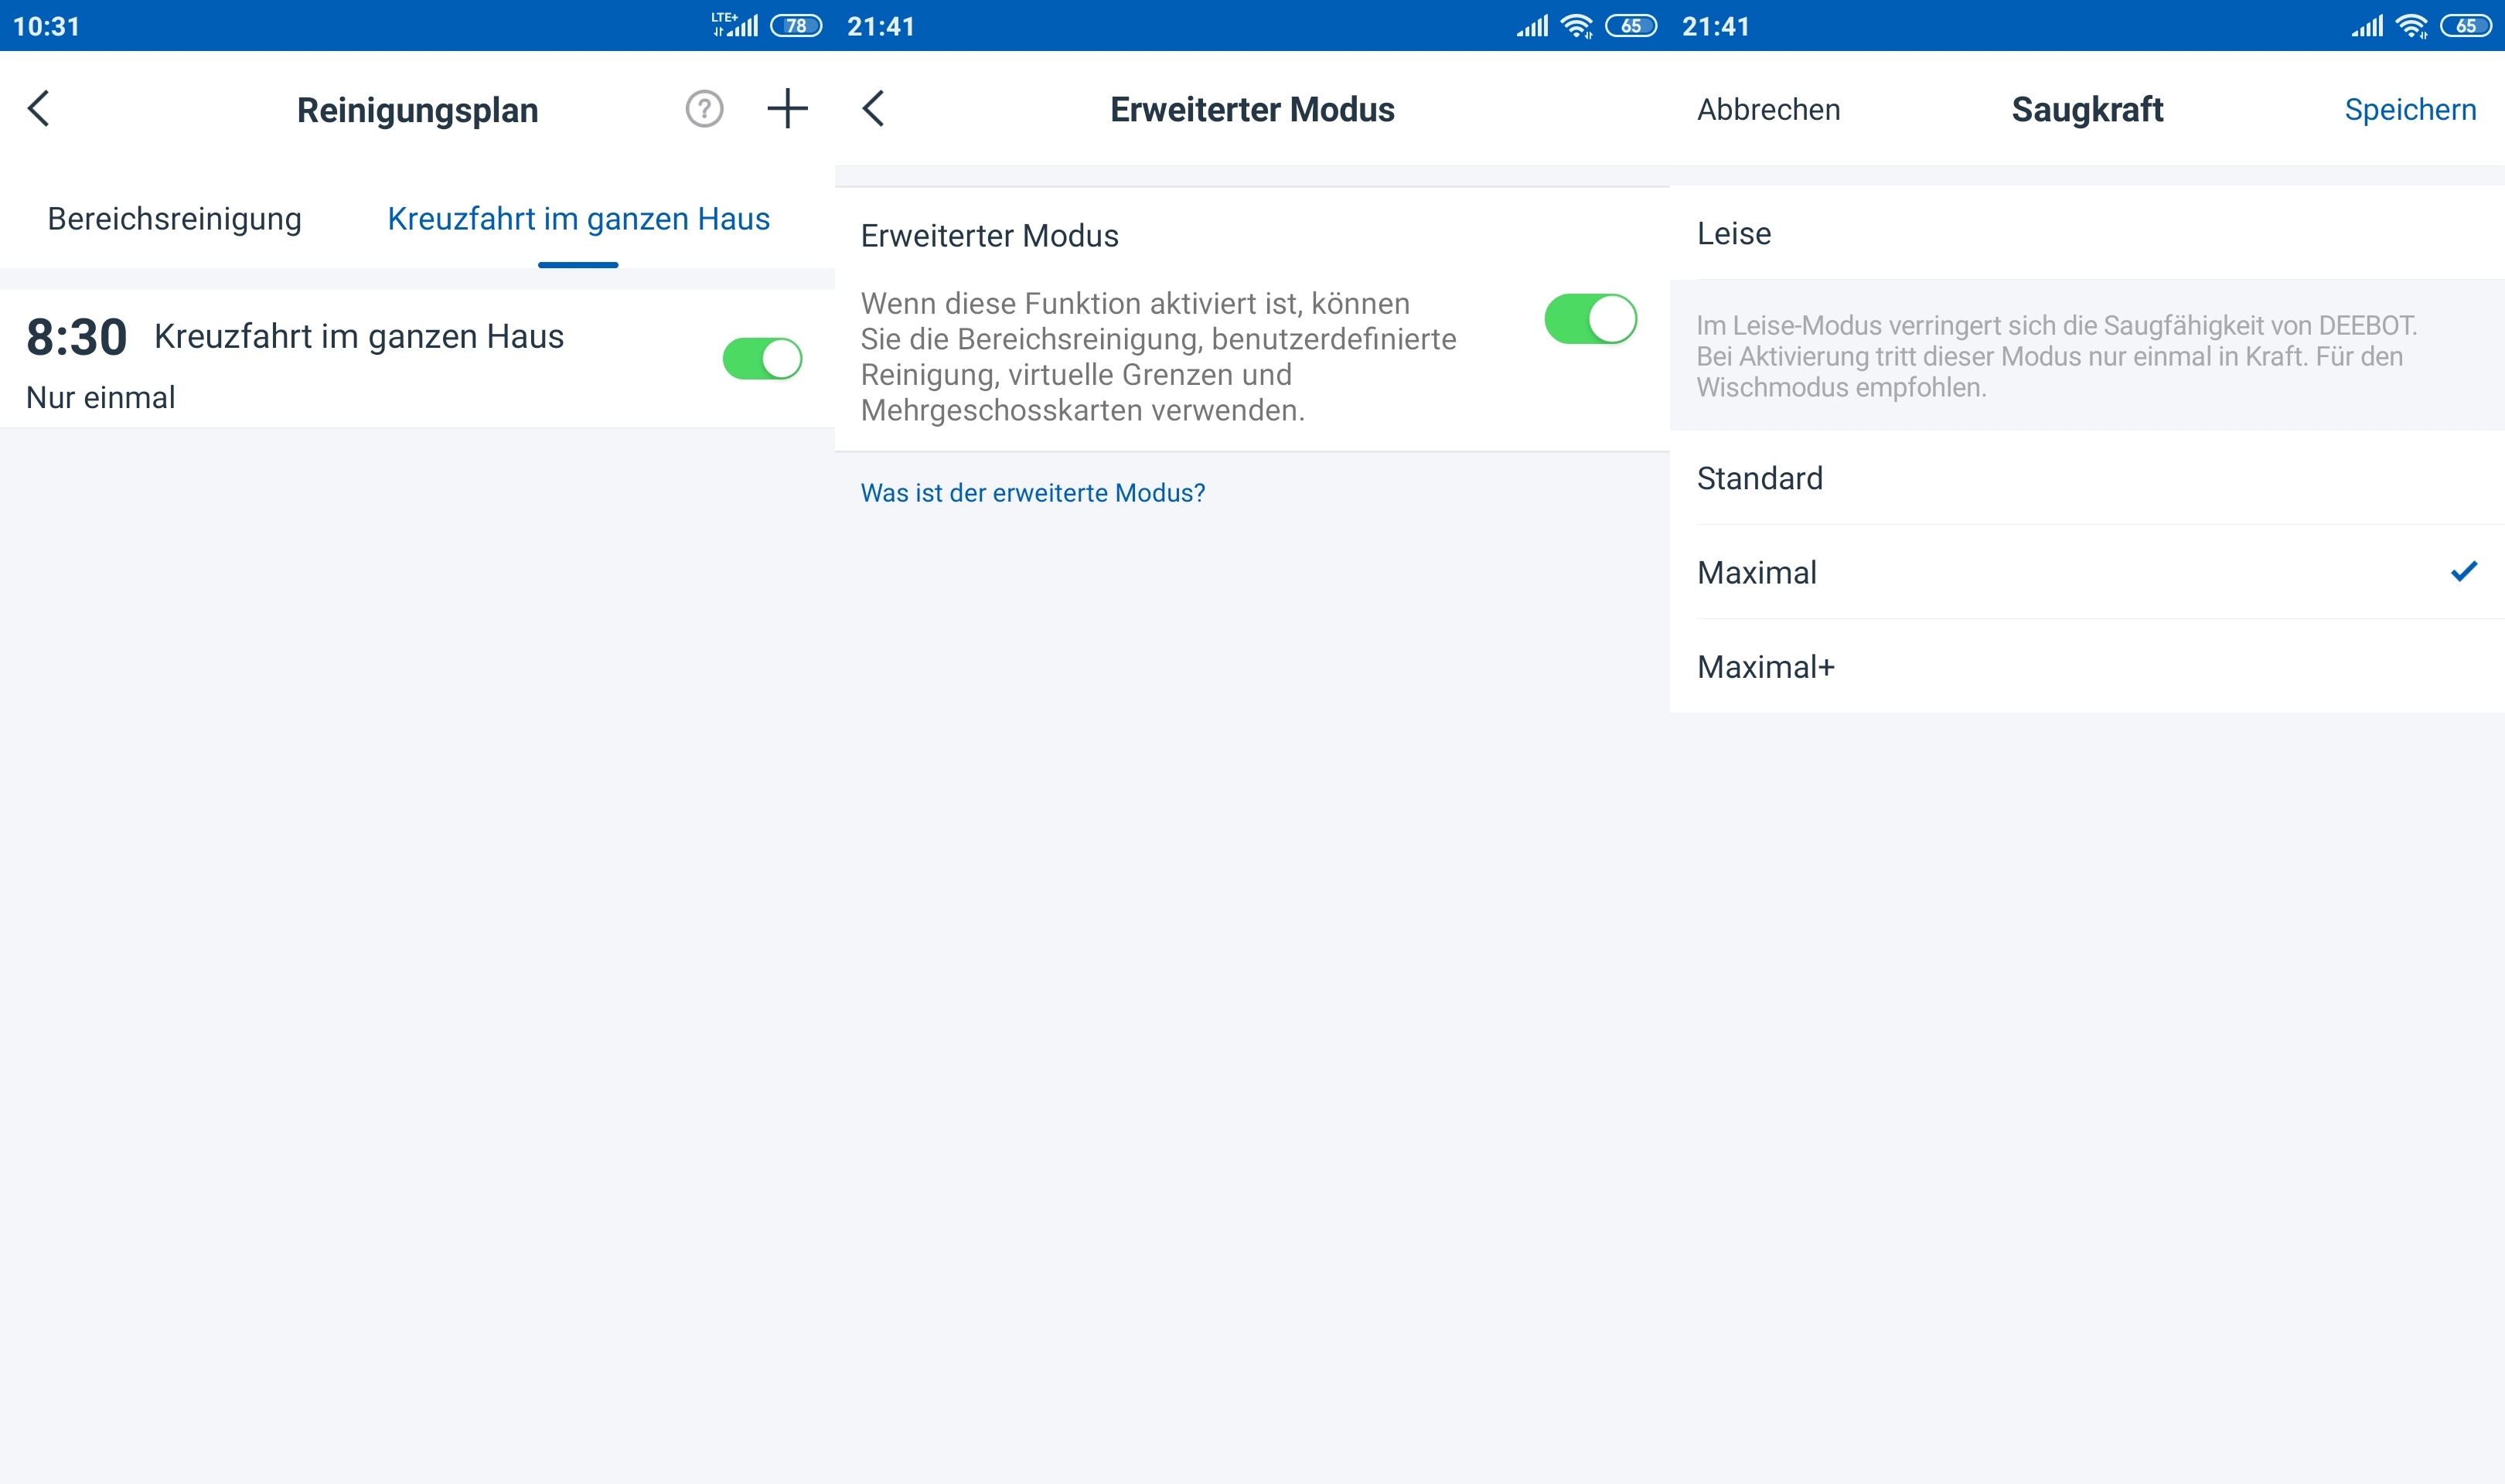The height and width of the screenshot is (1484, 2505).
Task: Turn off the Erweiterter Modus switch
Action: click(1590, 319)
